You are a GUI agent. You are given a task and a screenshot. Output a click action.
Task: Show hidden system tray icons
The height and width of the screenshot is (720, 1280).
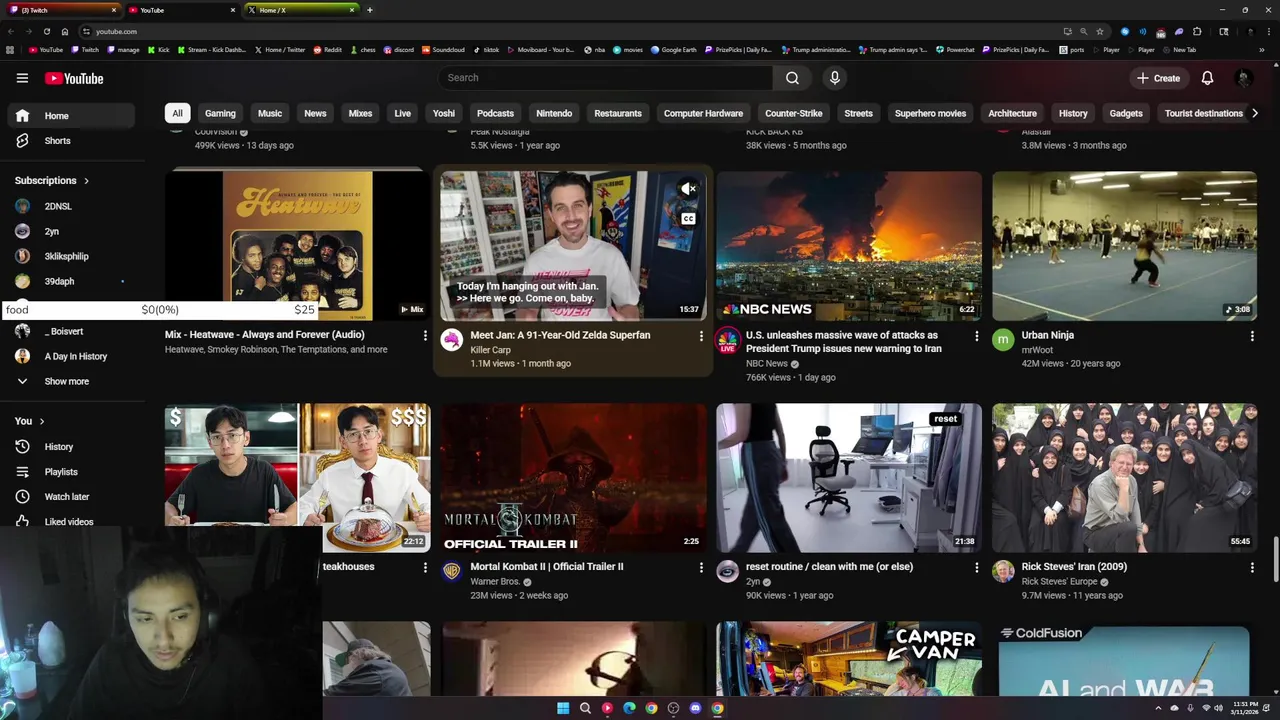pyautogui.click(x=1159, y=708)
